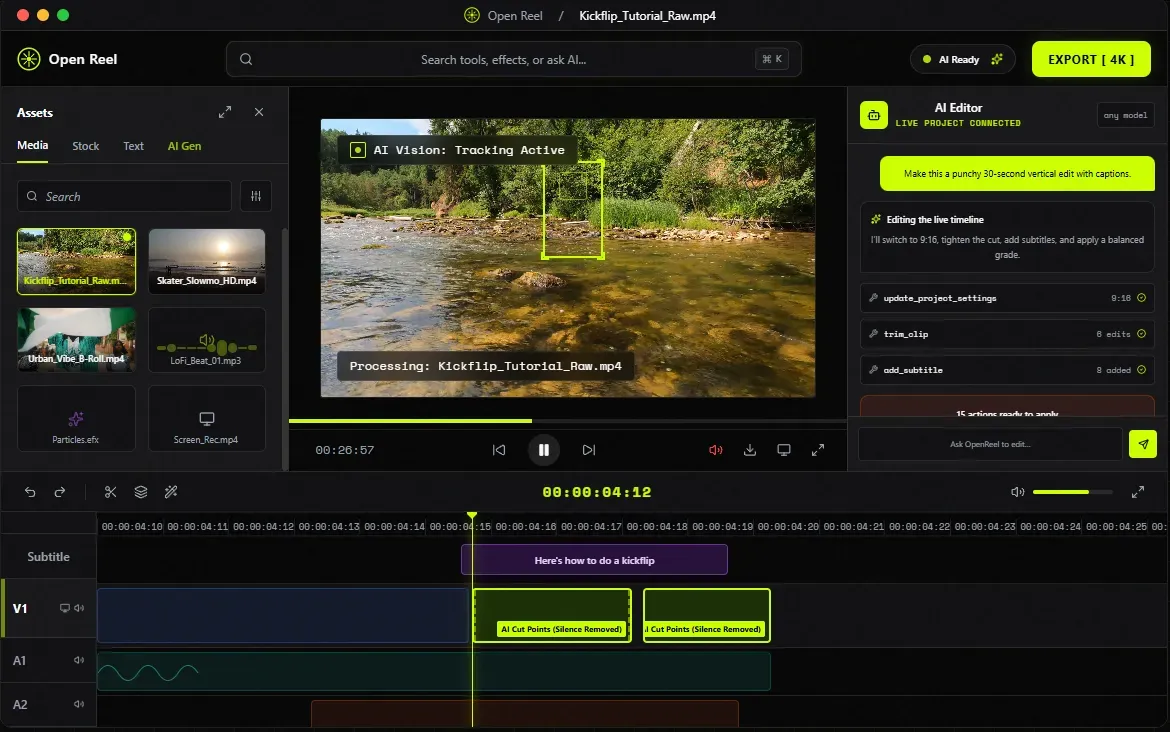The image size is (1170, 732).
Task: Click the search magnifier icon in top bar
Action: click(245, 59)
